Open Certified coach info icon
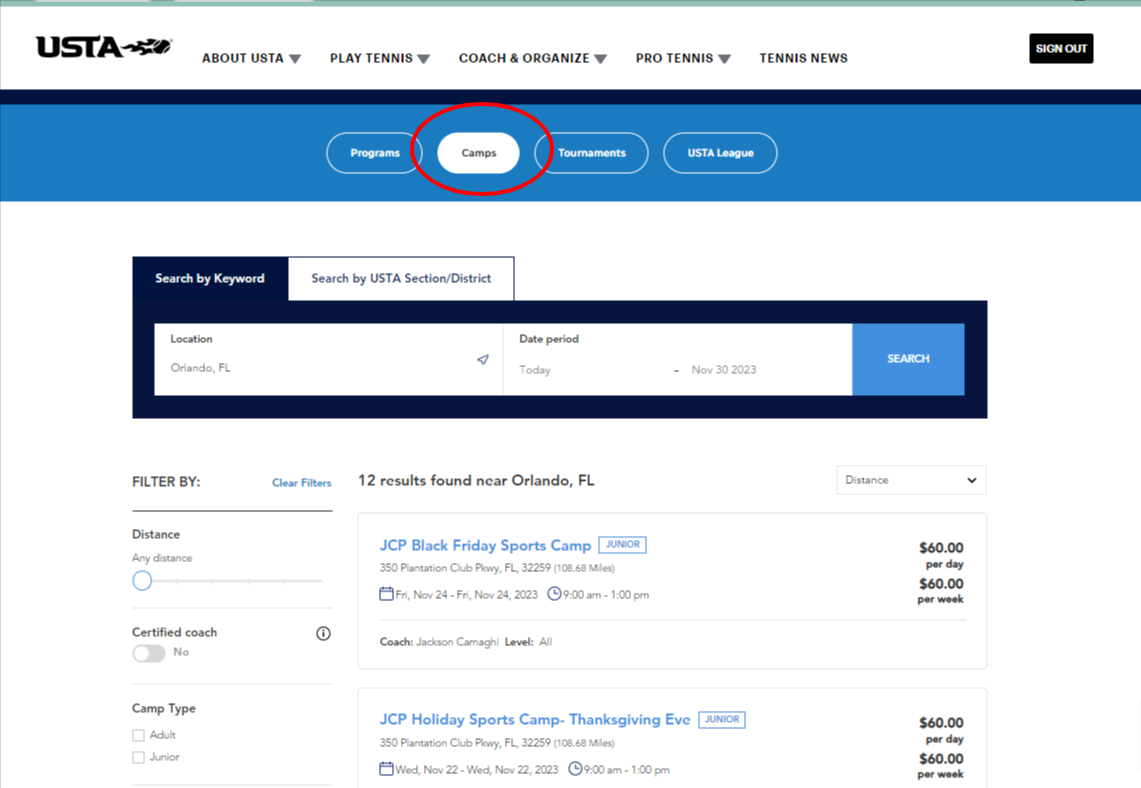Screen dimensions: 1141x788 coord(323,633)
